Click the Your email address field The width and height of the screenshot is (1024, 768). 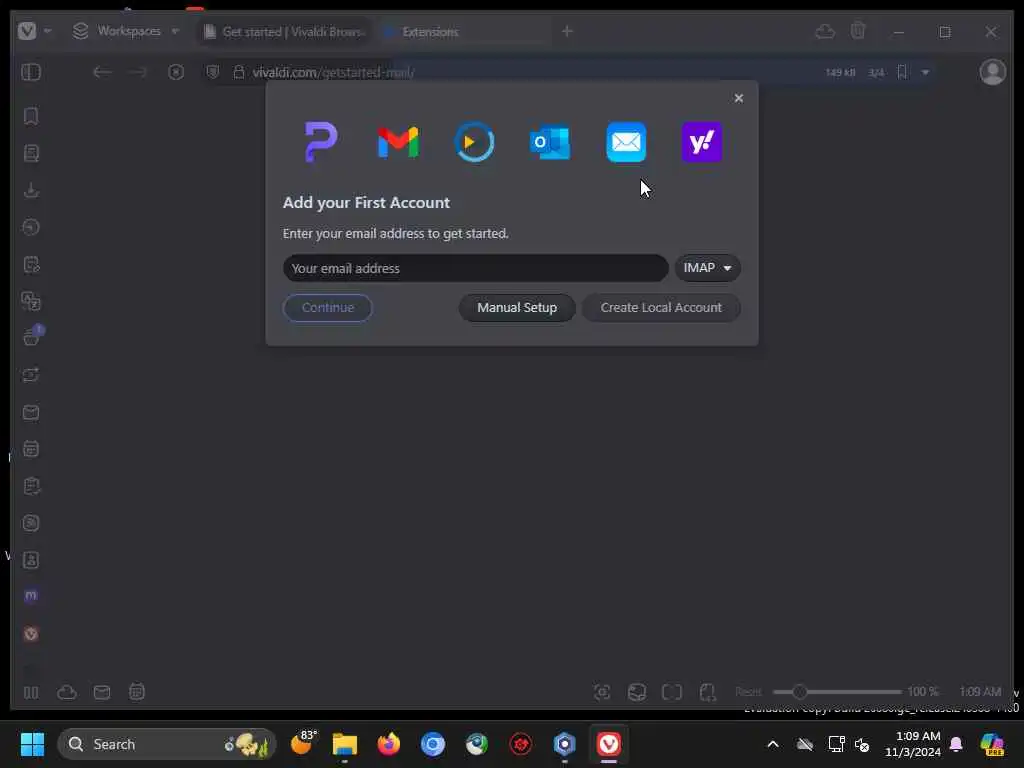[x=475, y=268]
